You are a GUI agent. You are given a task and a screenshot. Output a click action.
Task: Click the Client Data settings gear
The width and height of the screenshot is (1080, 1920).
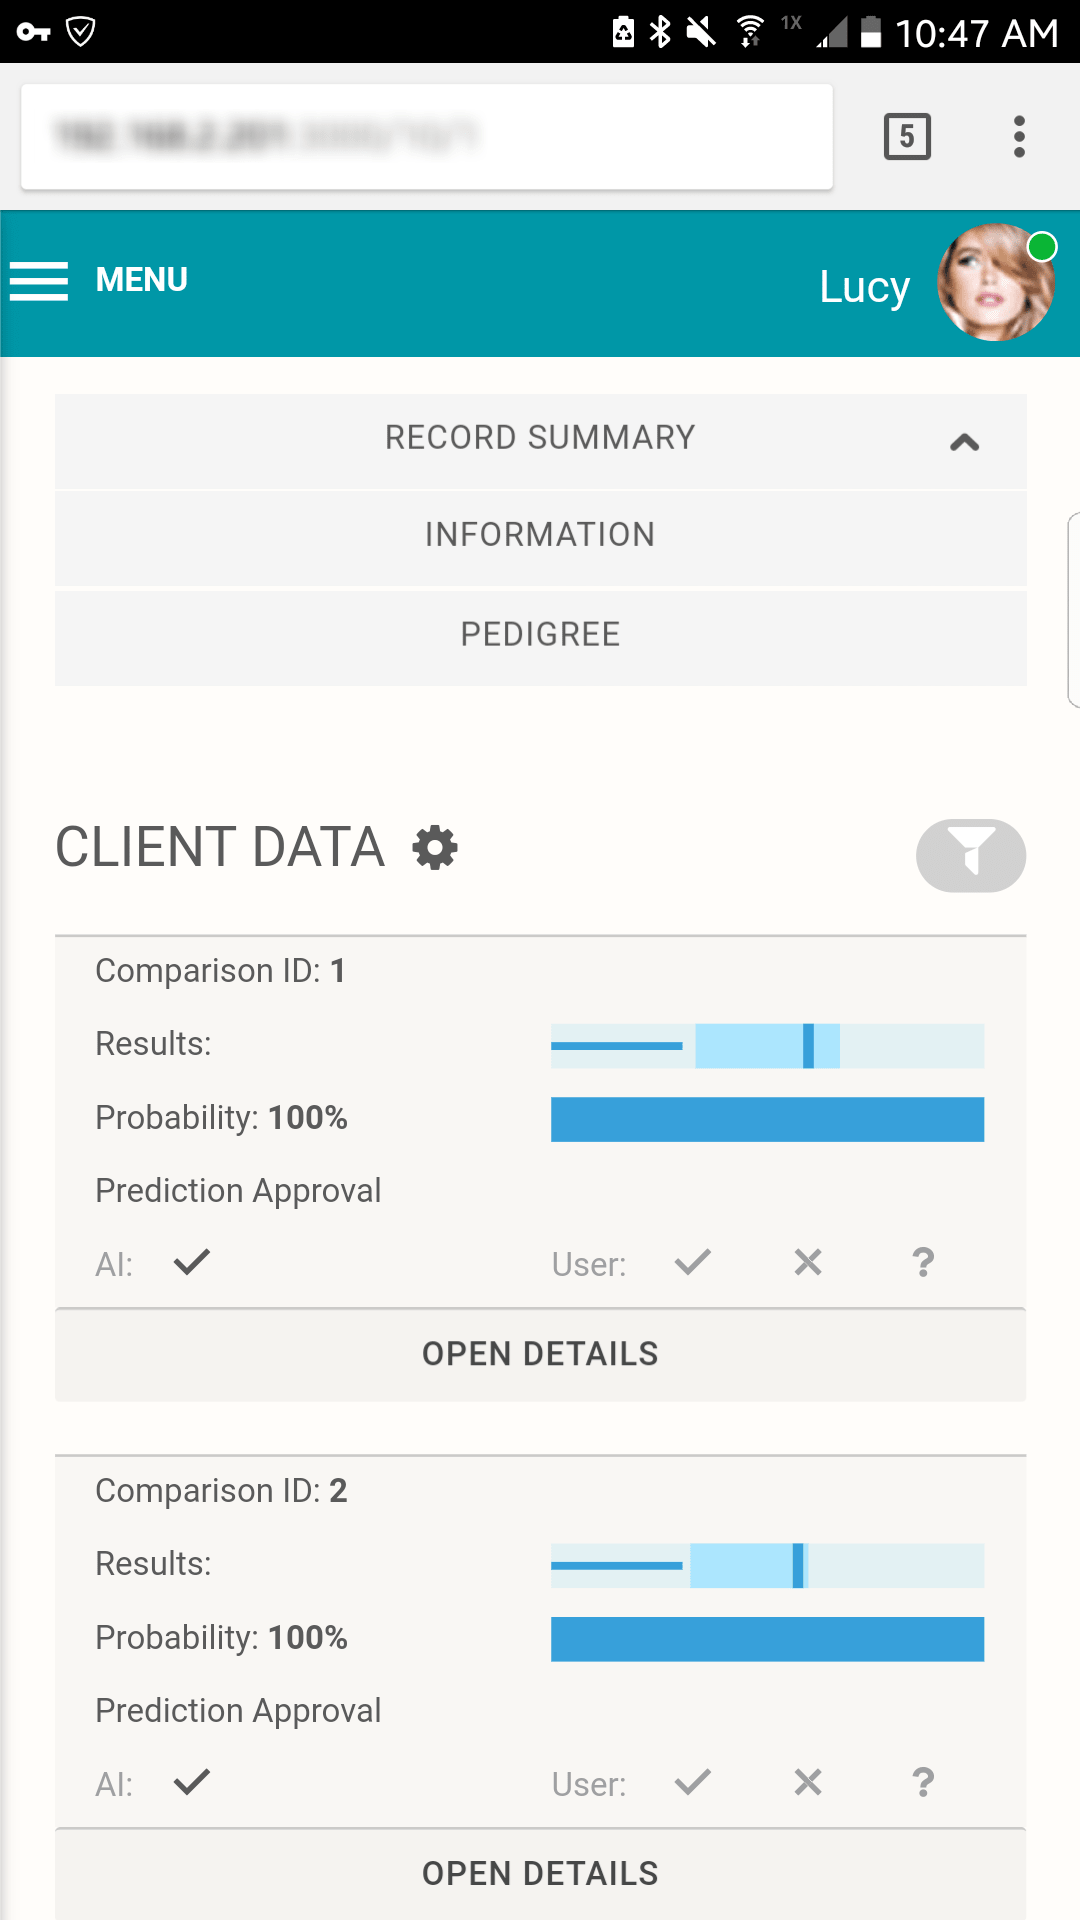pos(435,848)
